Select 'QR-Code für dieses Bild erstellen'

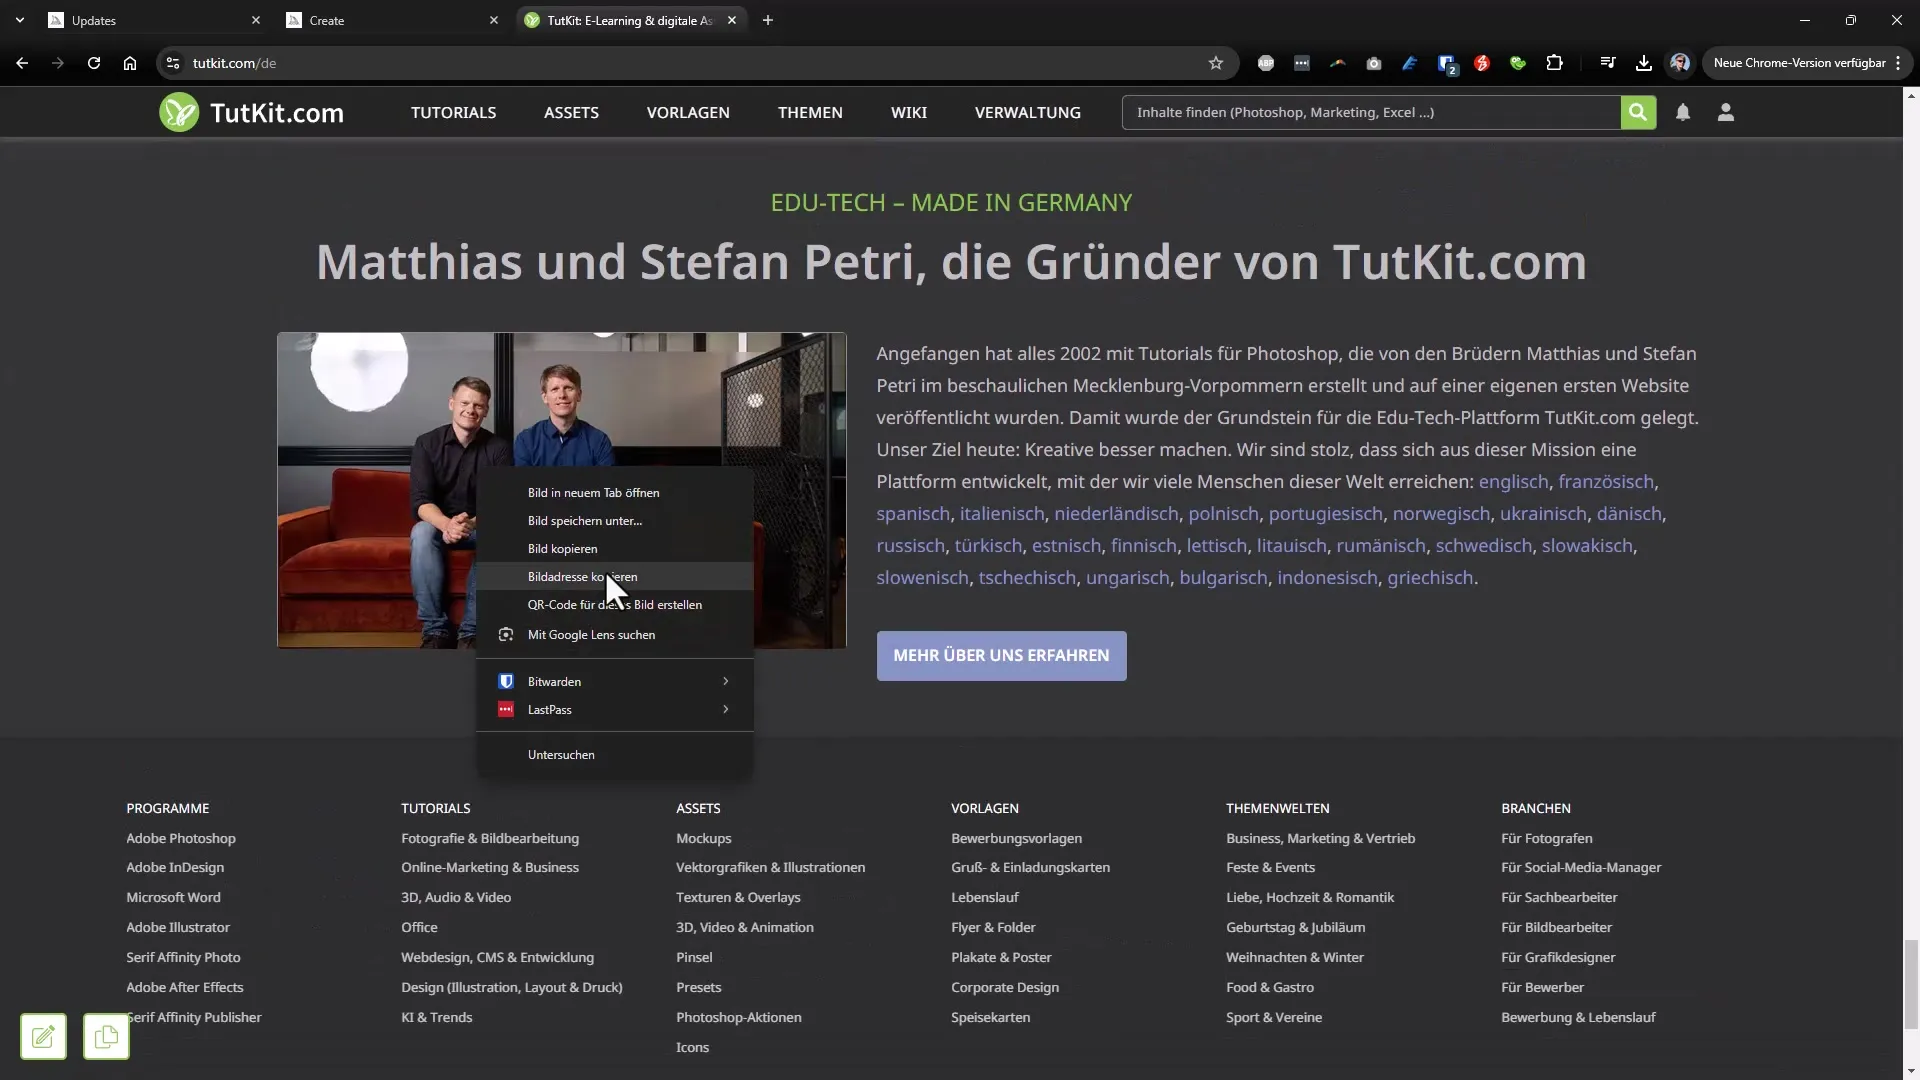point(615,605)
